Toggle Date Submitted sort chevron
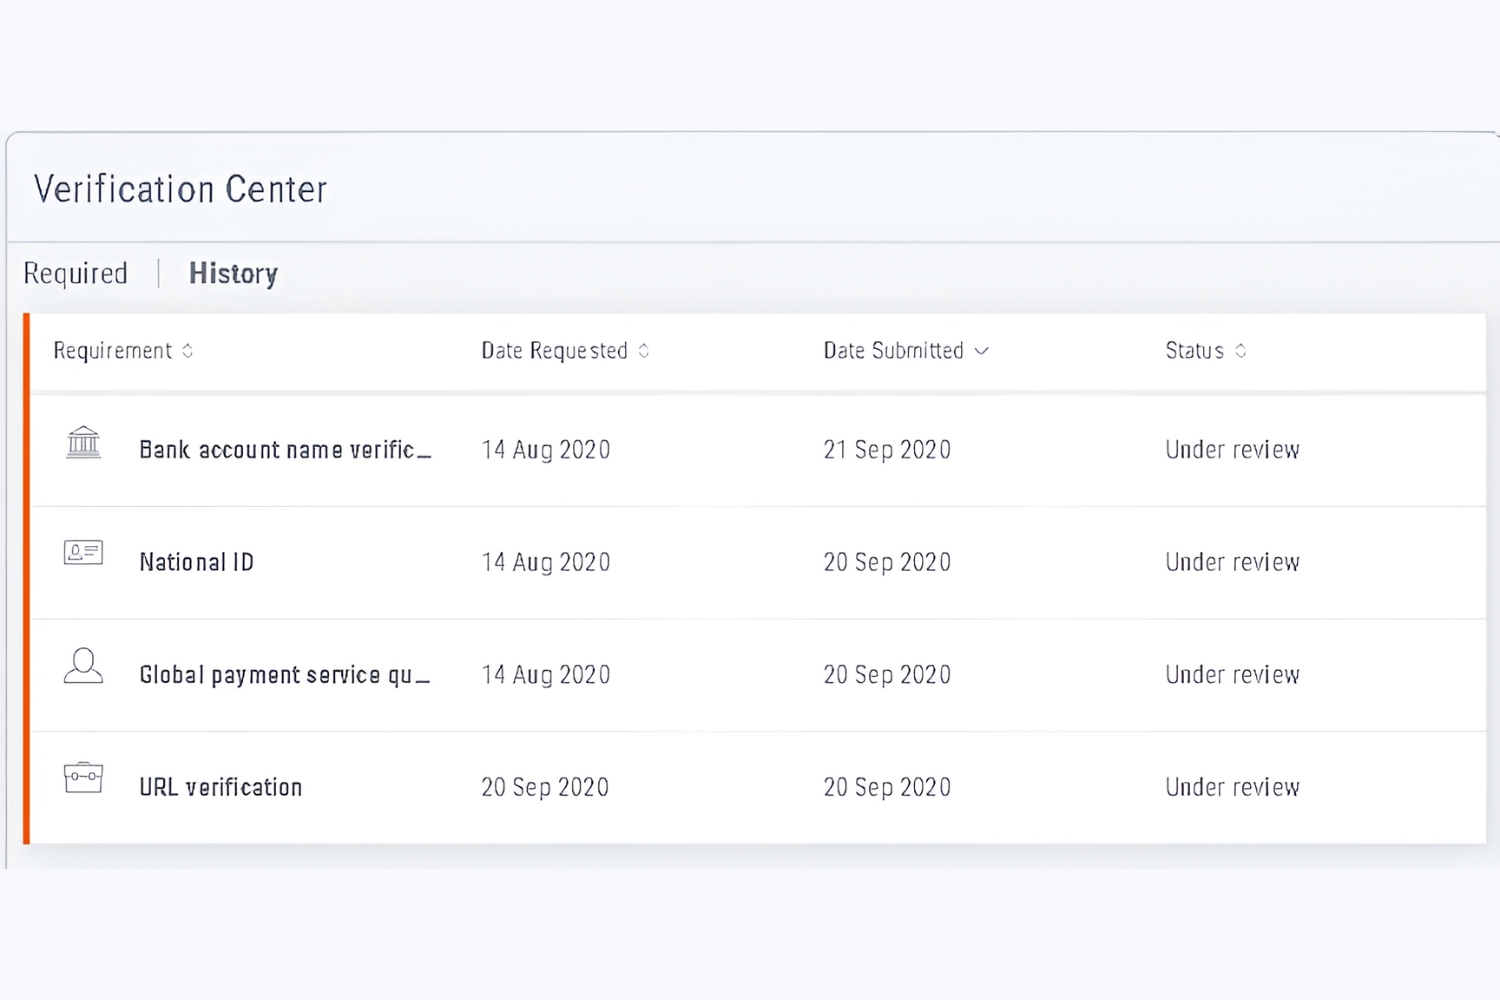 [x=982, y=351]
